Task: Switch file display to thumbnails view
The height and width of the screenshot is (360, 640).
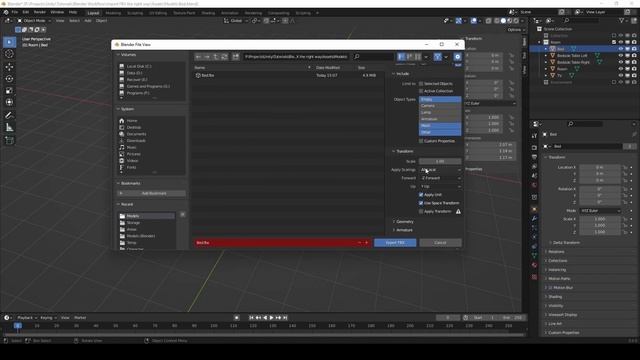Action: [x=418, y=57]
